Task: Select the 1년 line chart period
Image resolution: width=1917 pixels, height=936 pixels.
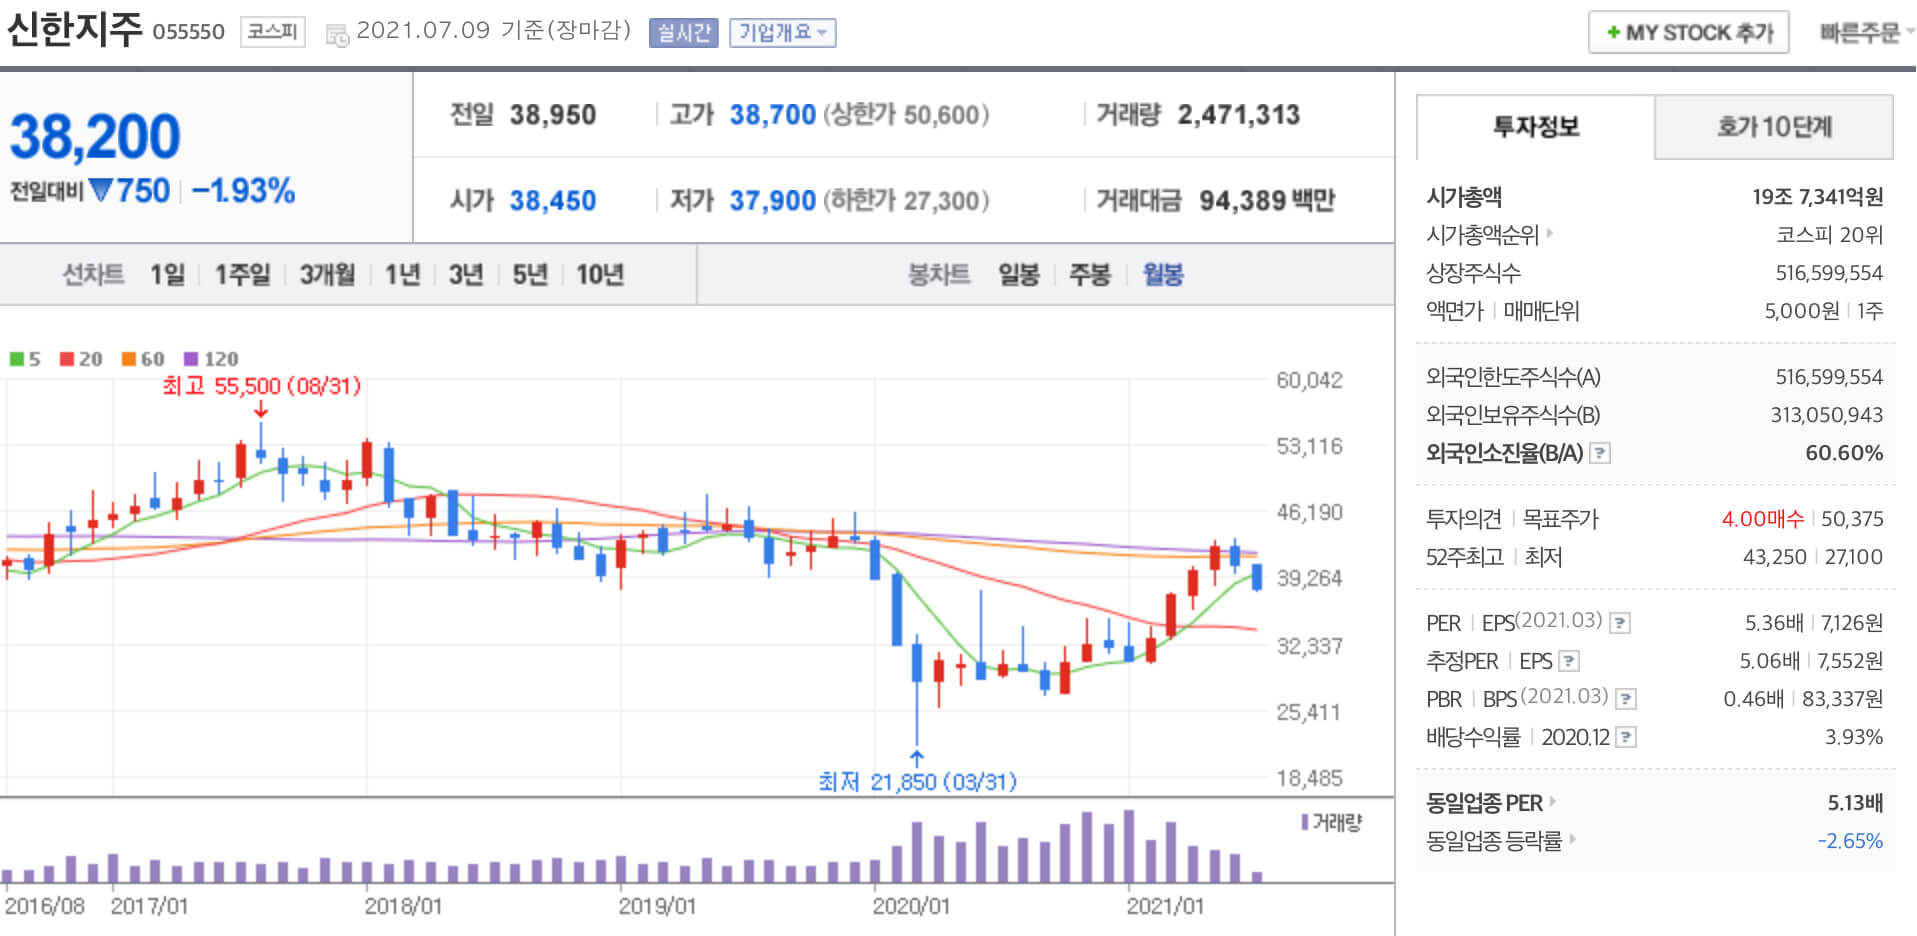Action: [x=402, y=274]
